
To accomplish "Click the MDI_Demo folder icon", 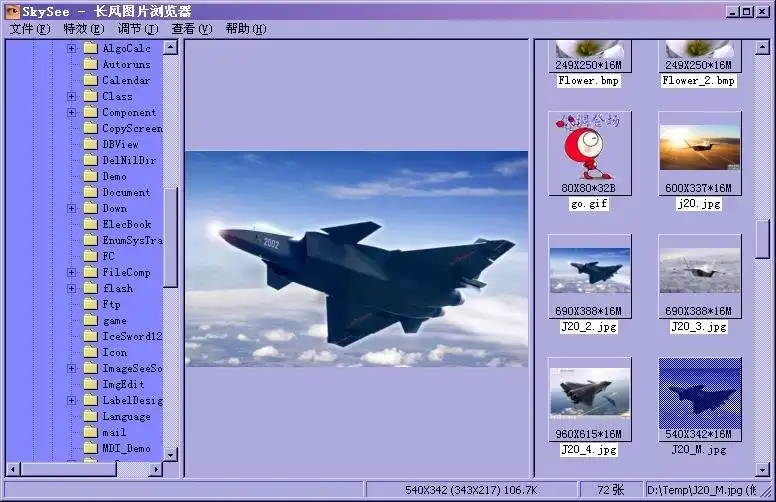I will click(91, 448).
